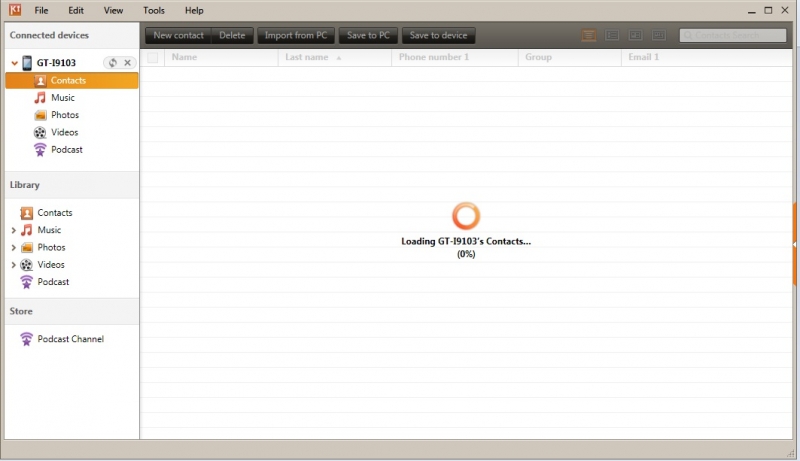Open the View menu

[113, 10]
